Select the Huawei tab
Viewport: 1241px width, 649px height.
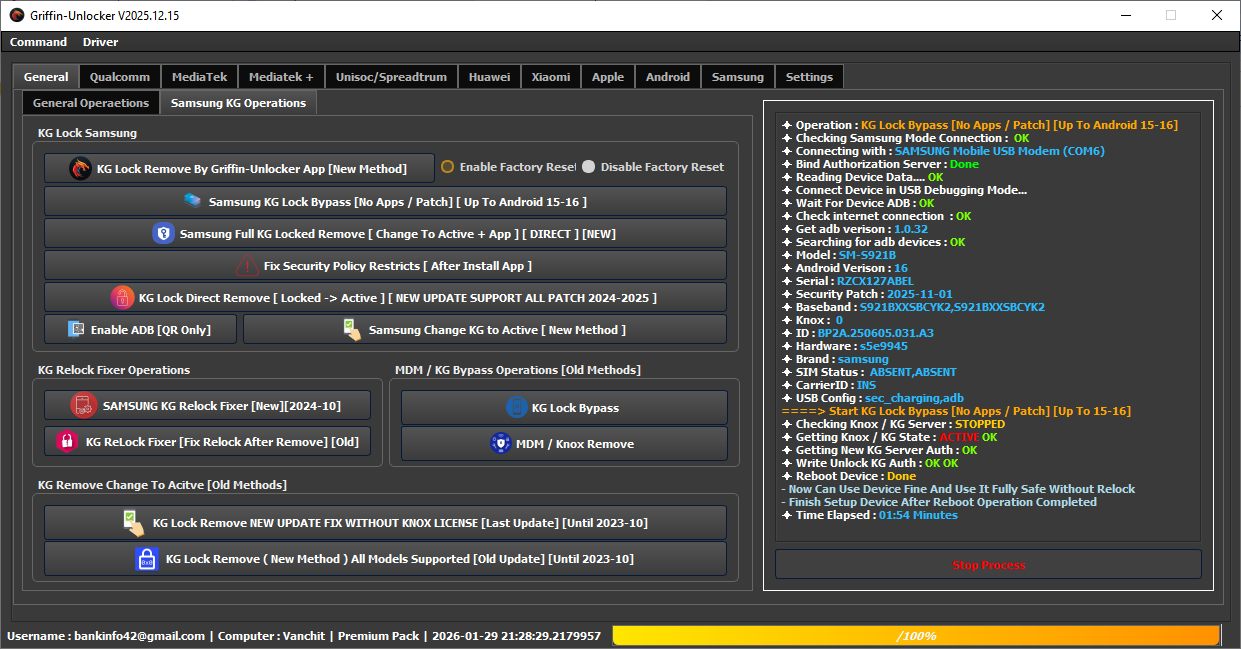(x=489, y=77)
